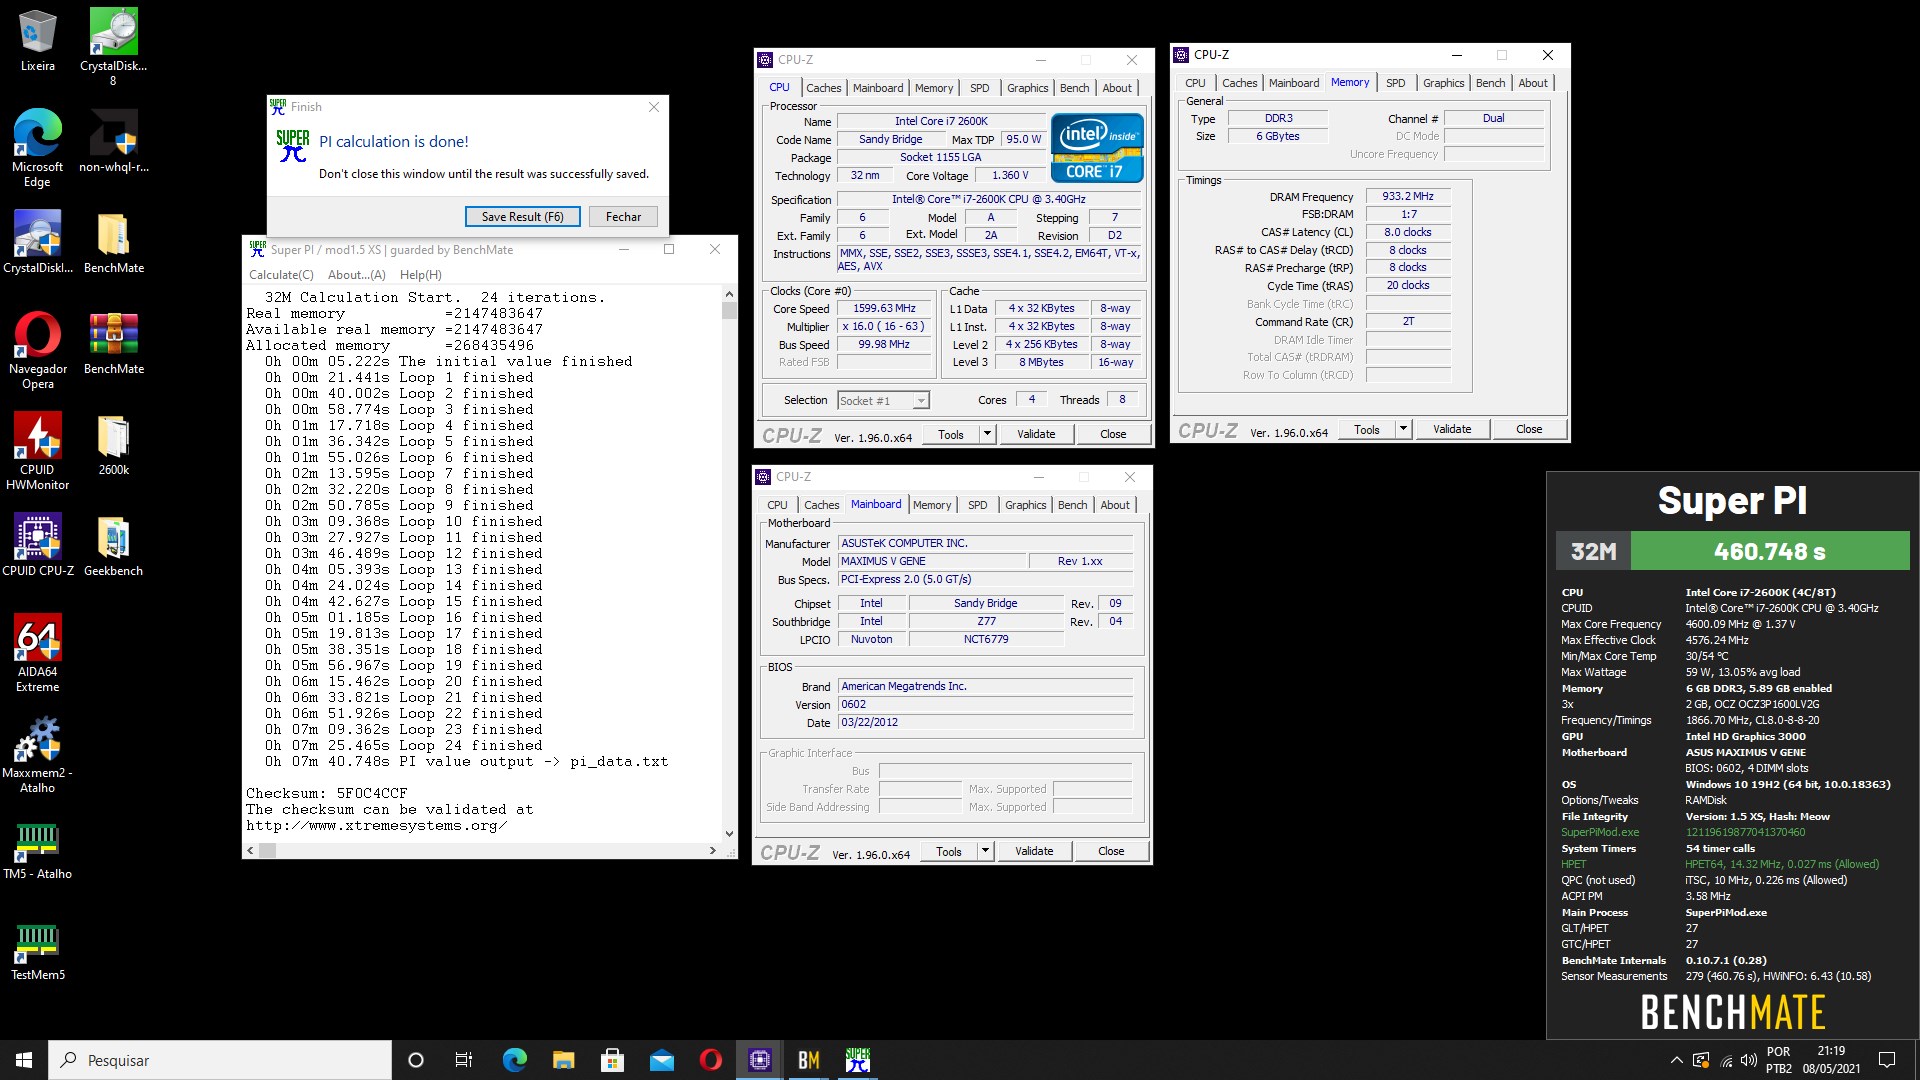Switch to SPD tab in Memory window
Image resolution: width=1920 pixels, height=1080 pixels.
[x=1395, y=83]
